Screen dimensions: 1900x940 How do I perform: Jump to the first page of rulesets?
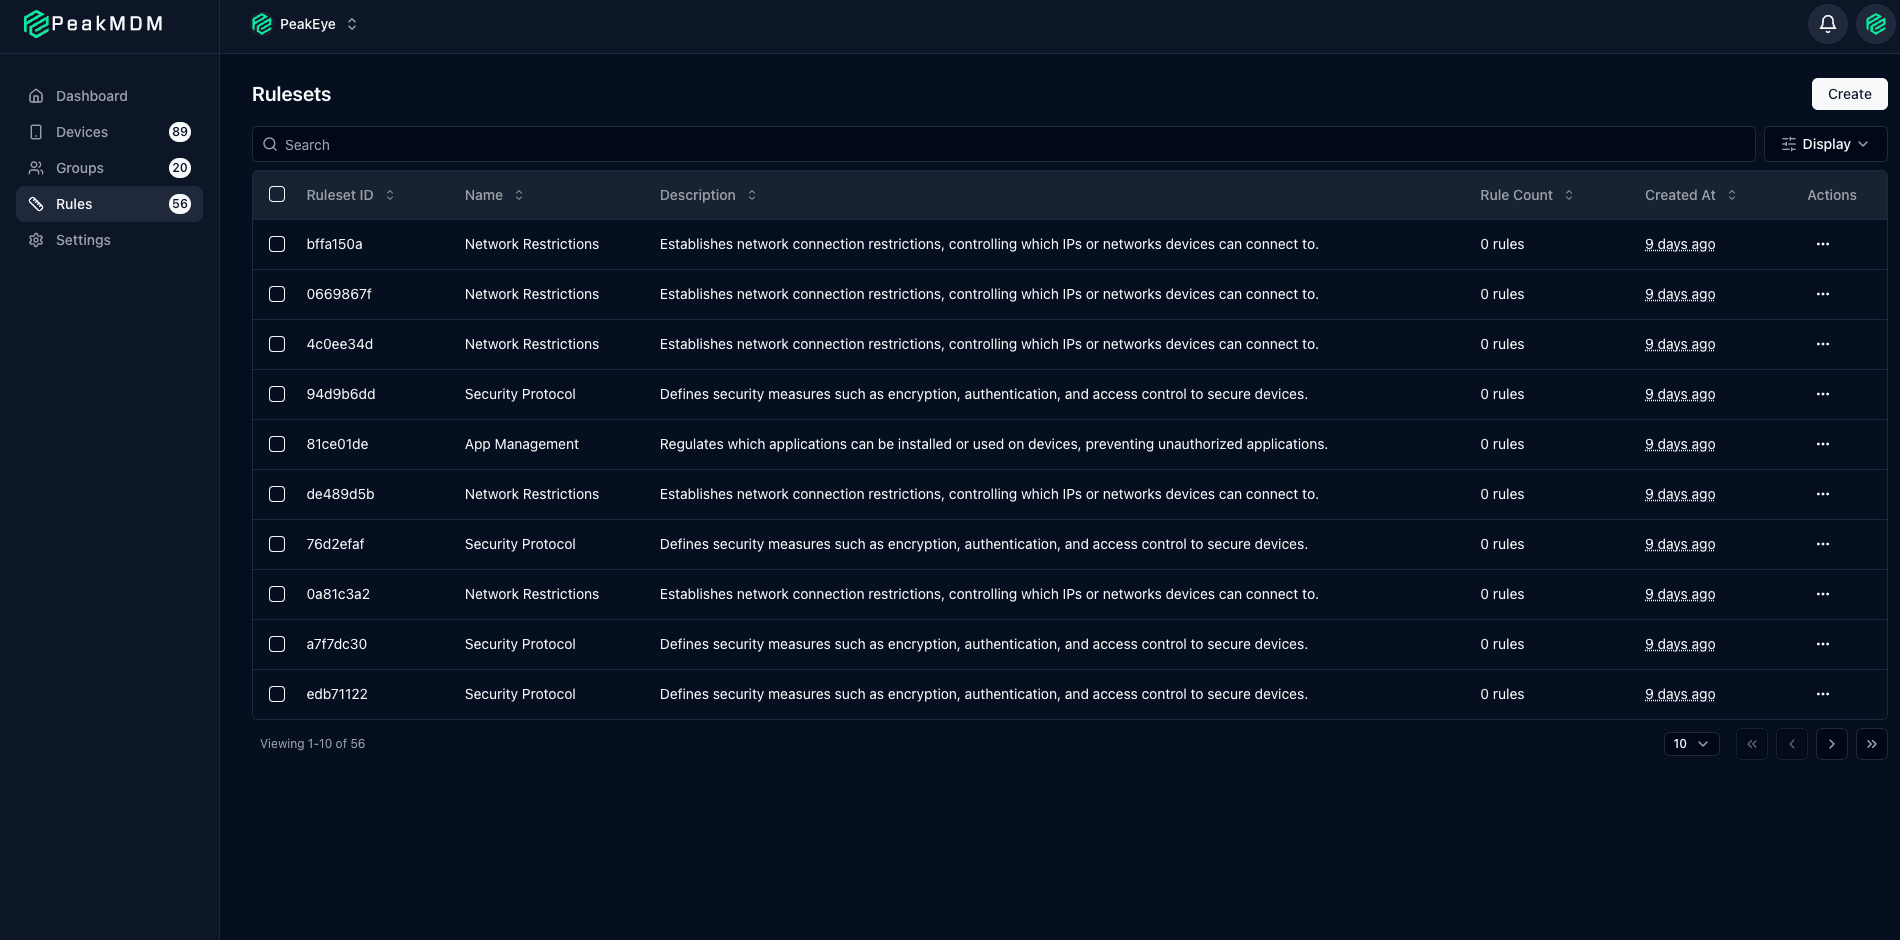pyautogui.click(x=1752, y=744)
